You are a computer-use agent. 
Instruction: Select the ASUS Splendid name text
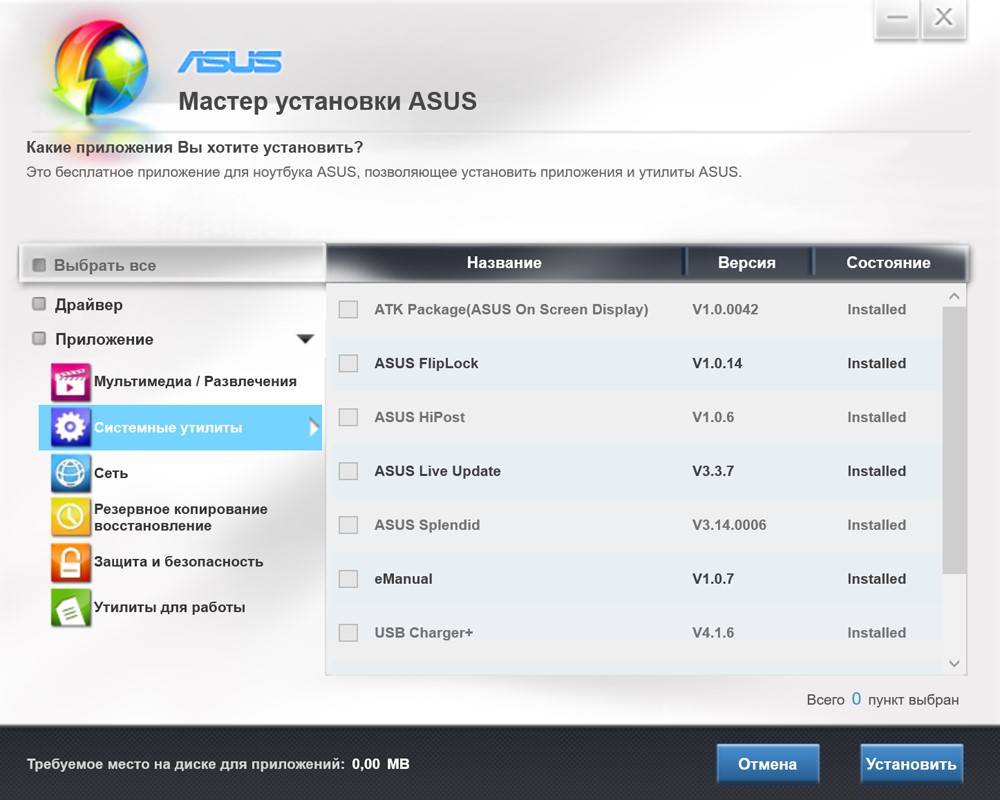427,525
